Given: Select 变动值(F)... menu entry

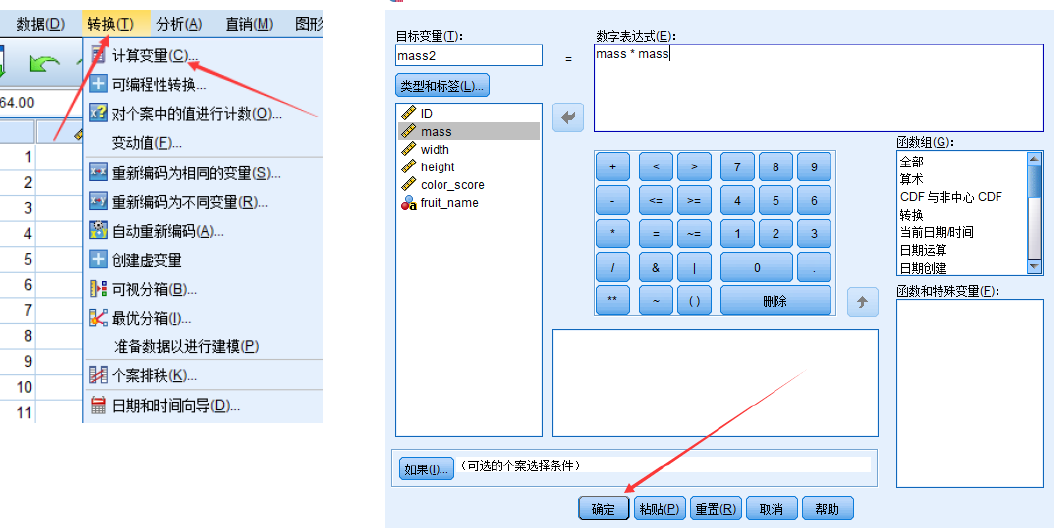Looking at the screenshot, I should click(x=147, y=143).
